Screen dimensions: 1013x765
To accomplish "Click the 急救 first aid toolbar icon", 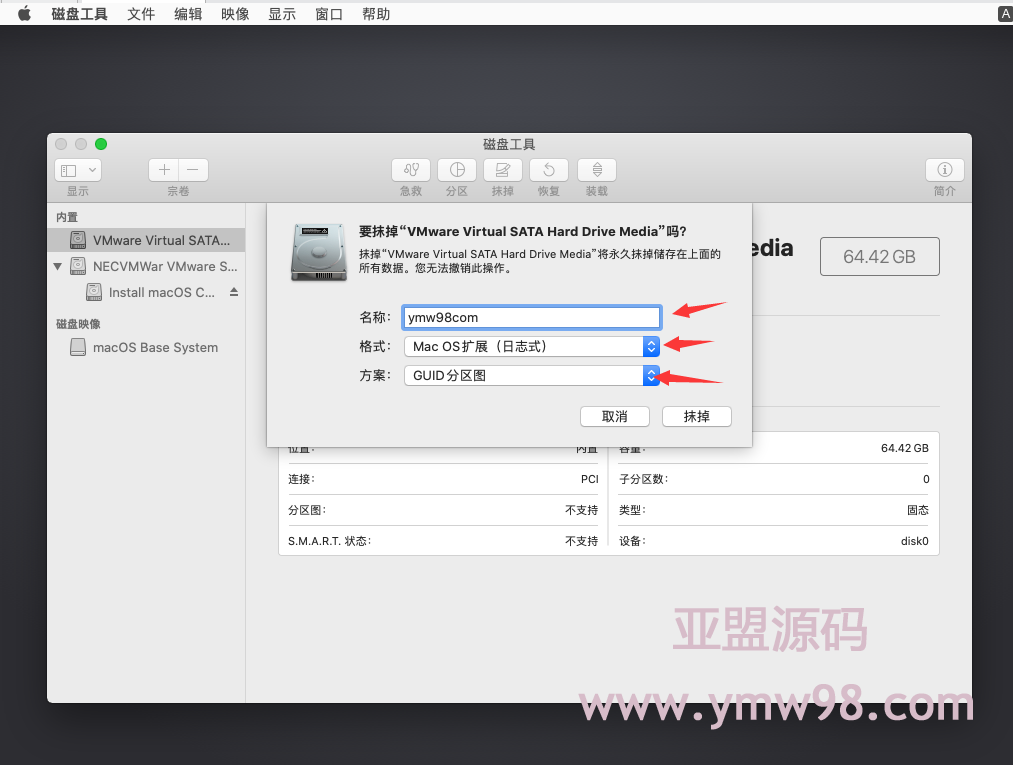I will (x=411, y=170).
